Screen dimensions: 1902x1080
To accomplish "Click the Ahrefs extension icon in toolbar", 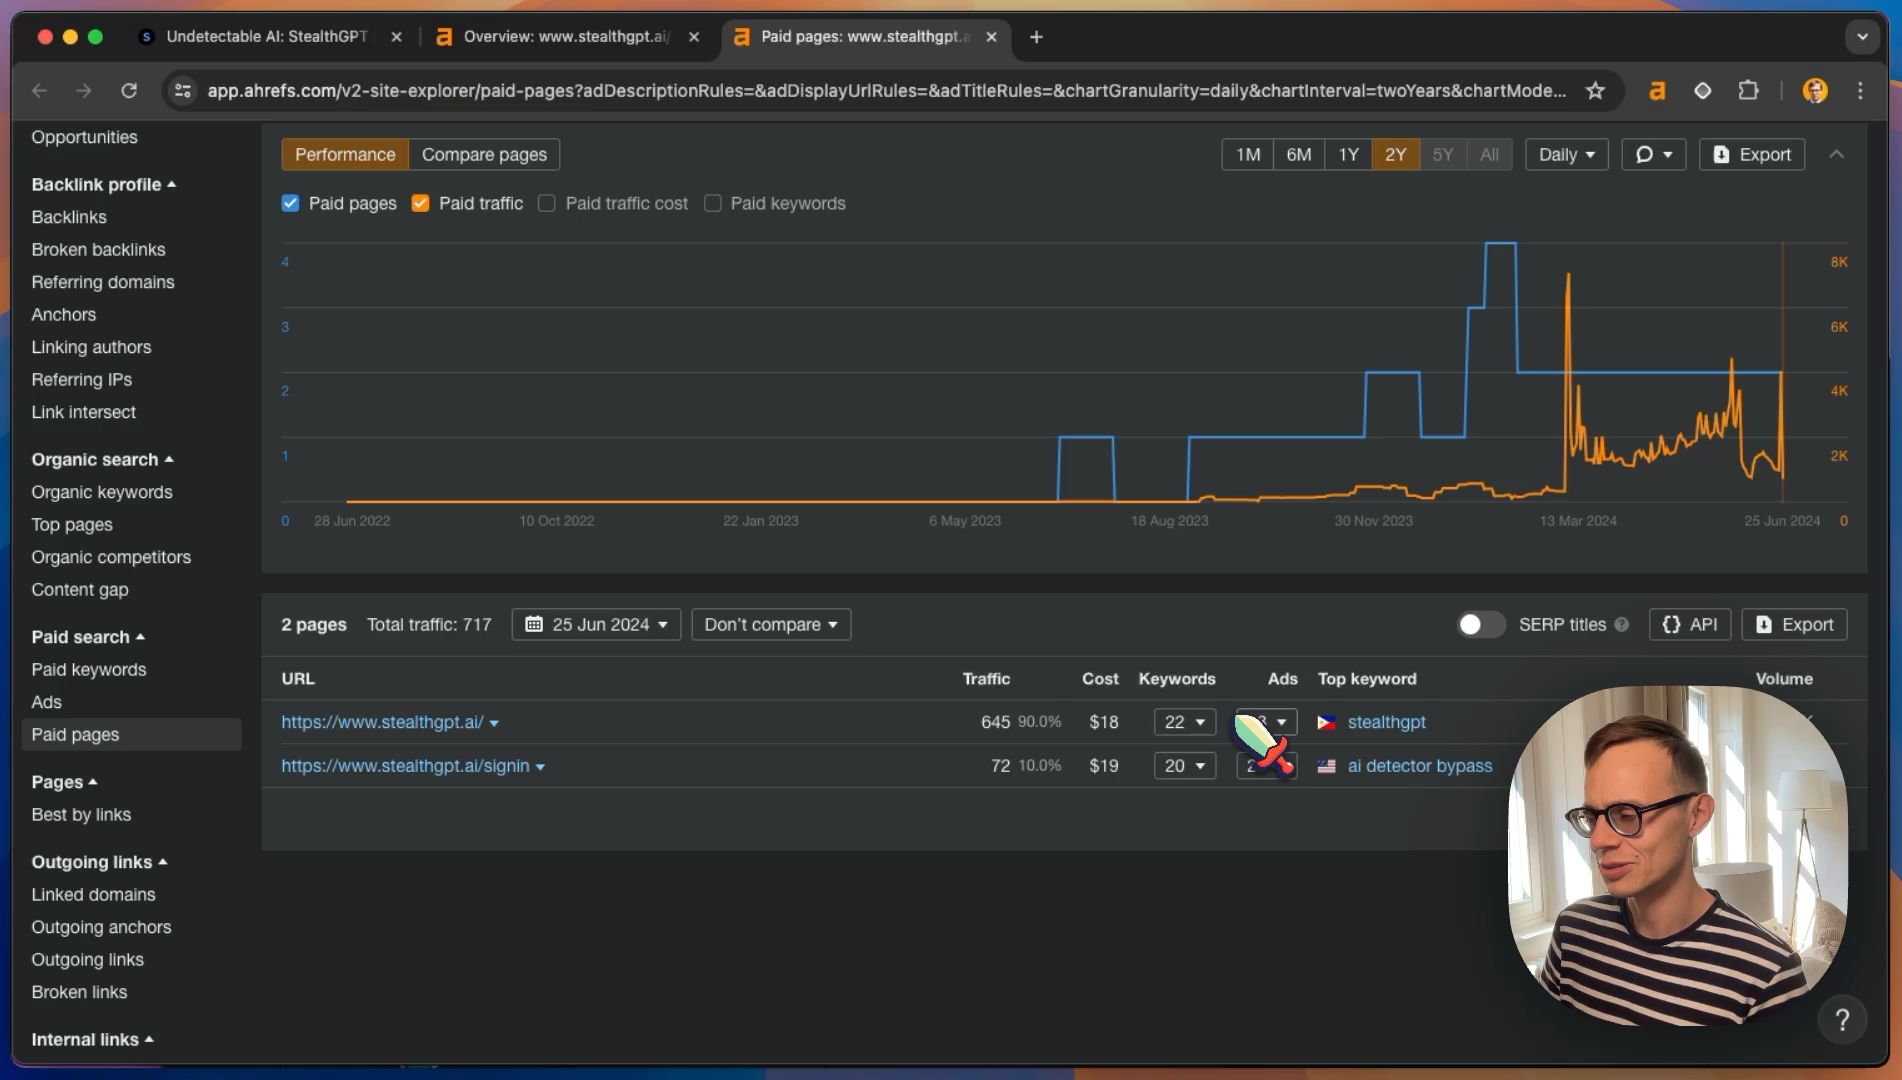I will click(1657, 91).
